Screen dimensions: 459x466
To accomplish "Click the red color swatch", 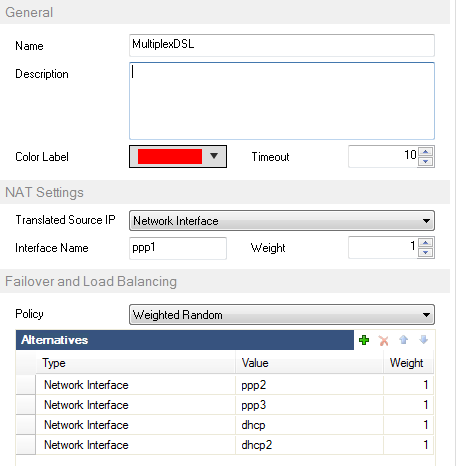I will (x=170, y=156).
